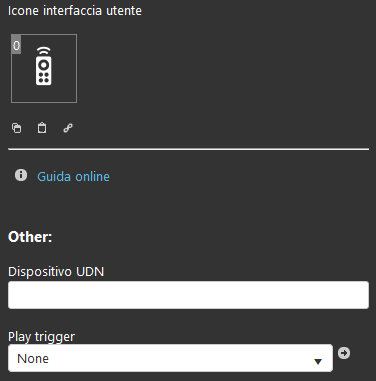
Task: Click the Play trigger dropdown arrow
Action: pyautogui.click(x=318, y=361)
